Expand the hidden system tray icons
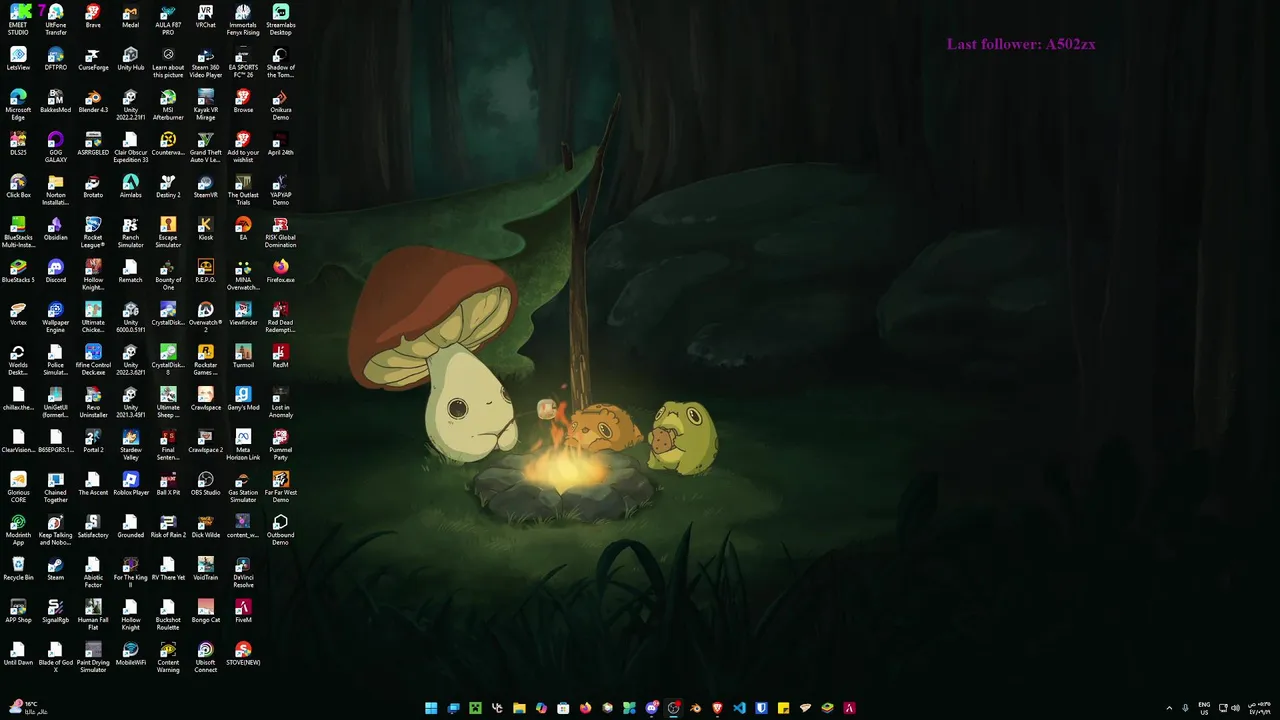The image size is (1280, 720). 1169,708
